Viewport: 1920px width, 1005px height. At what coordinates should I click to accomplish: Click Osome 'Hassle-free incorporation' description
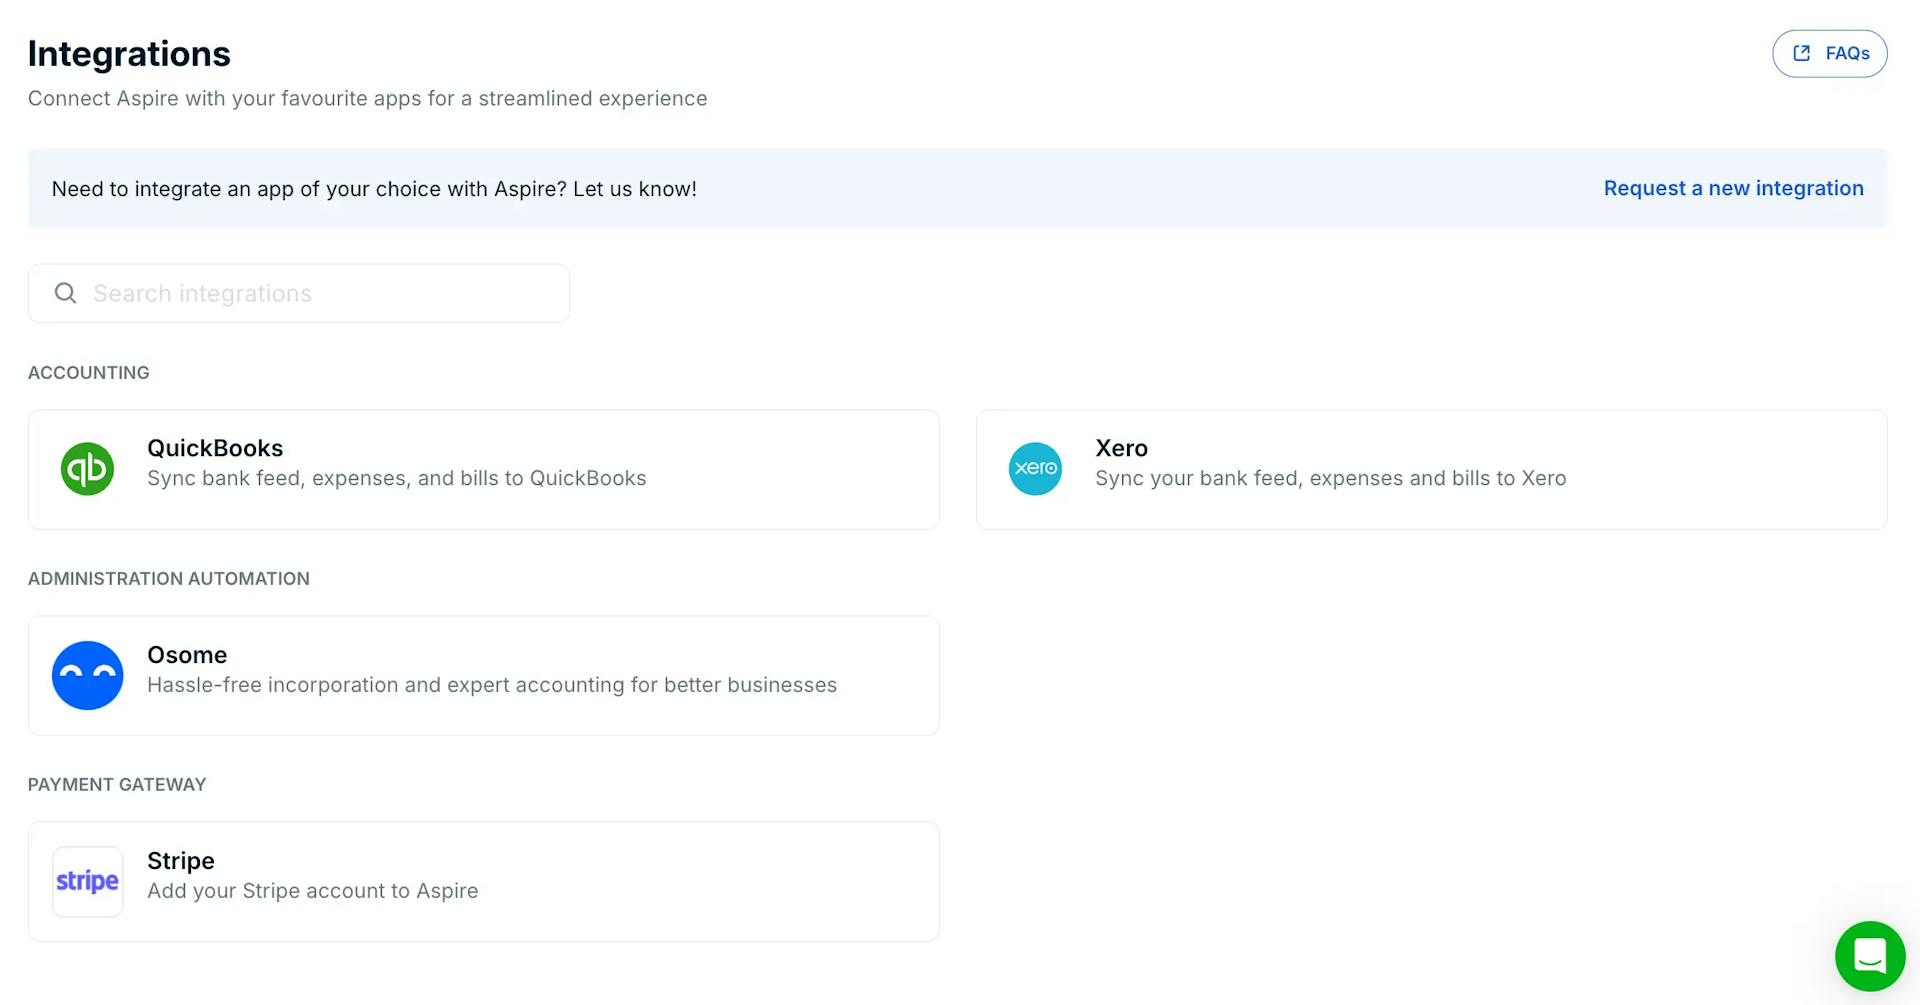click(x=491, y=685)
